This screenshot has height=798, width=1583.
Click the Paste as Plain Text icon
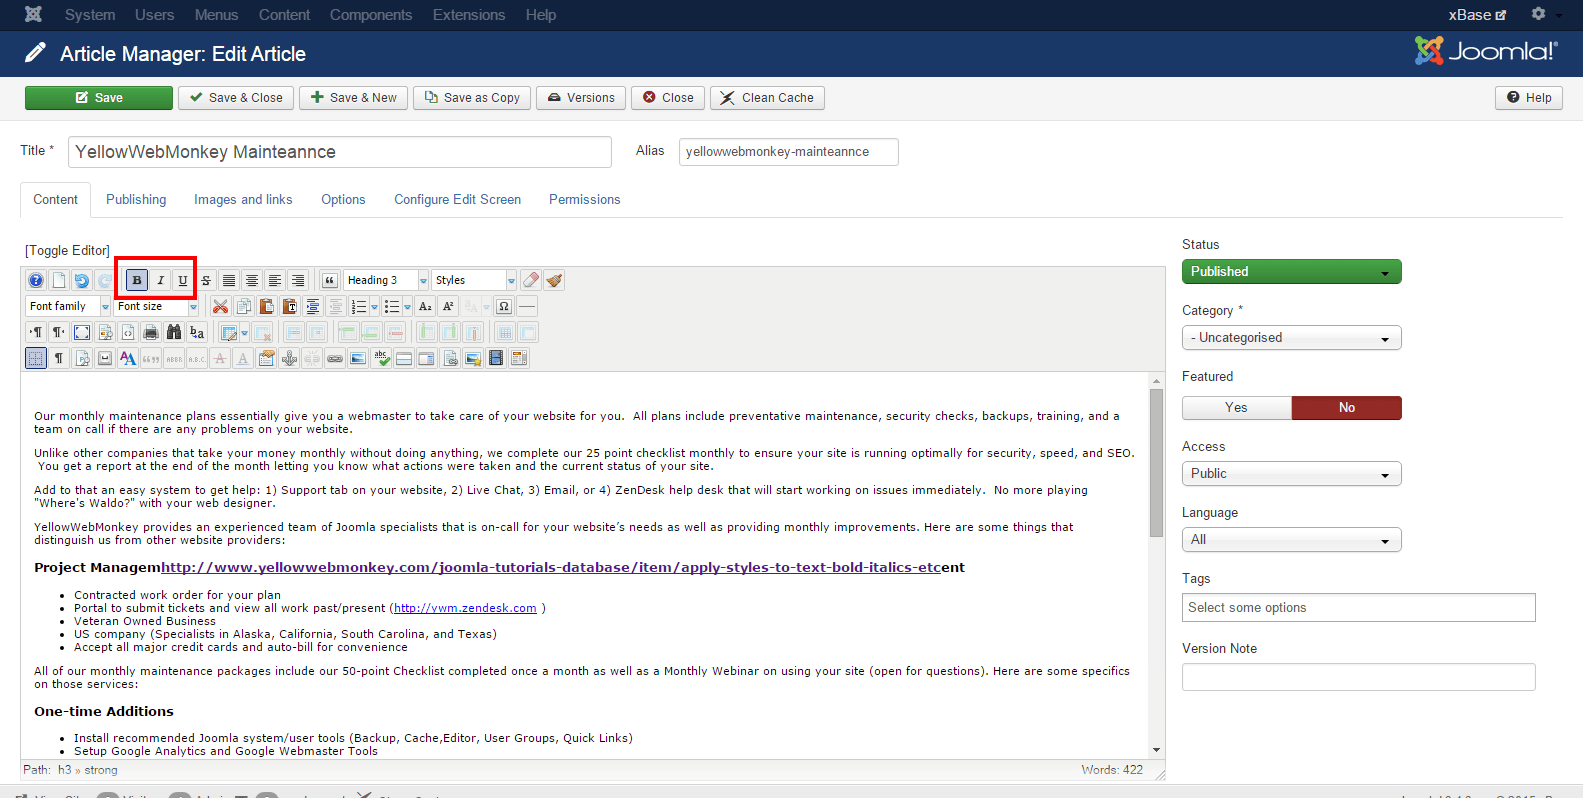pos(290,306)
